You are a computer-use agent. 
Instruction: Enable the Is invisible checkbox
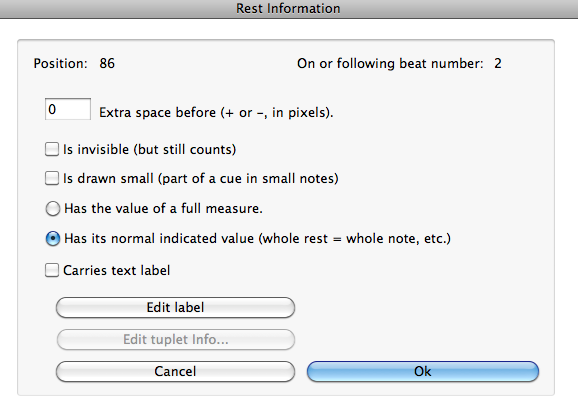pyautogui.click(x=52, y=149)
